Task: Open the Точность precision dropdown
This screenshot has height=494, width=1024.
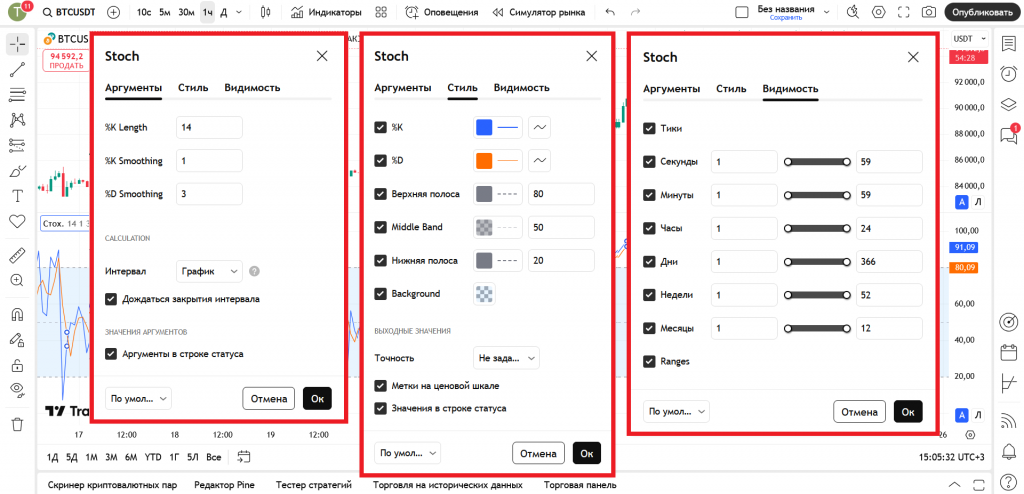Action: [x=506, y=358]
